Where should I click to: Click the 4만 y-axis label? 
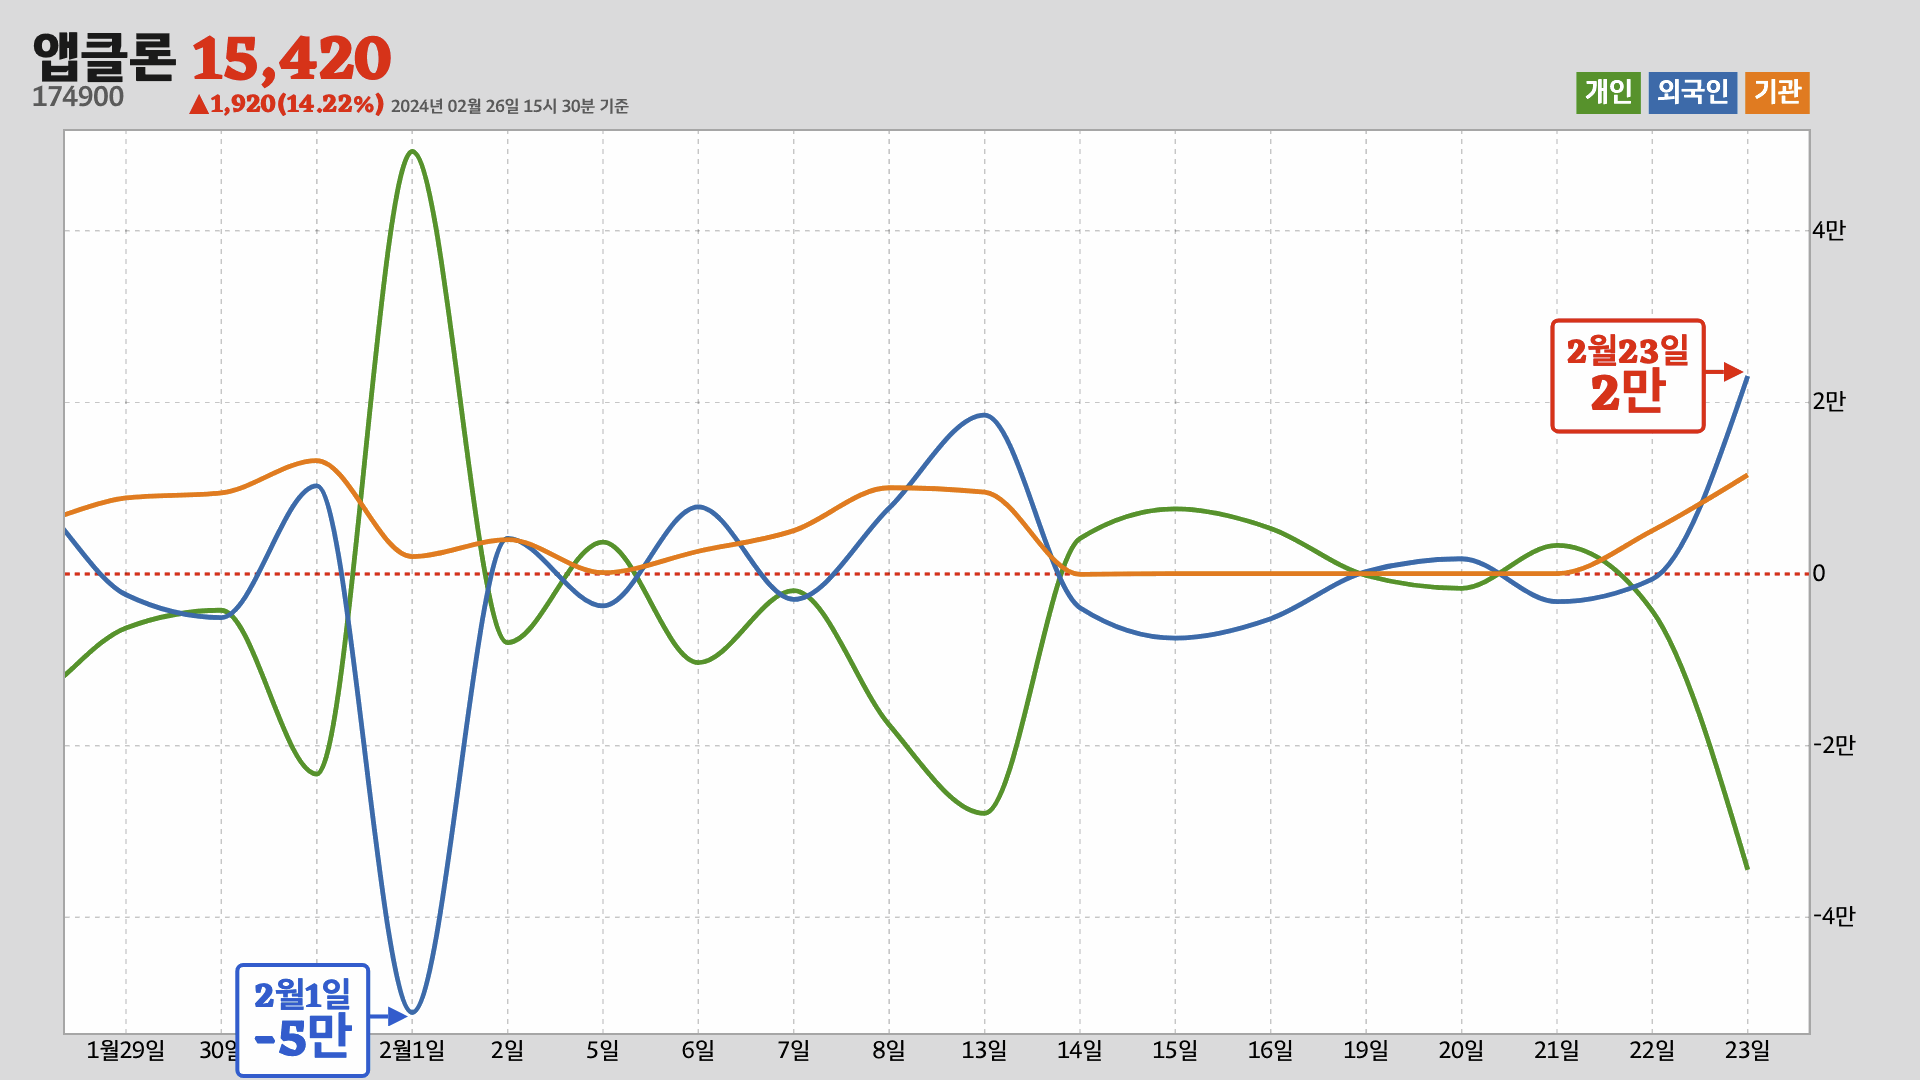point(1829,231)
